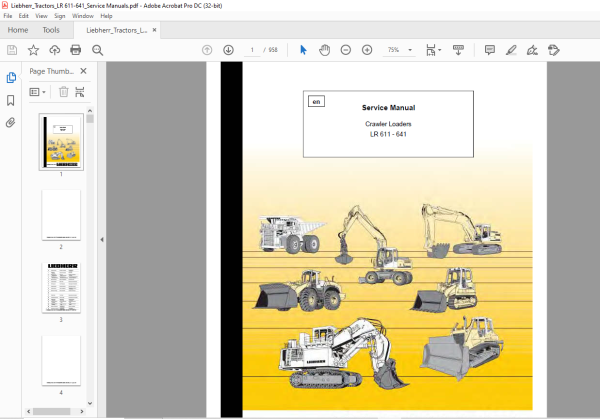This screenshot has width=600, height=419.
Task: Click the Save file icon
Action: 12,50
